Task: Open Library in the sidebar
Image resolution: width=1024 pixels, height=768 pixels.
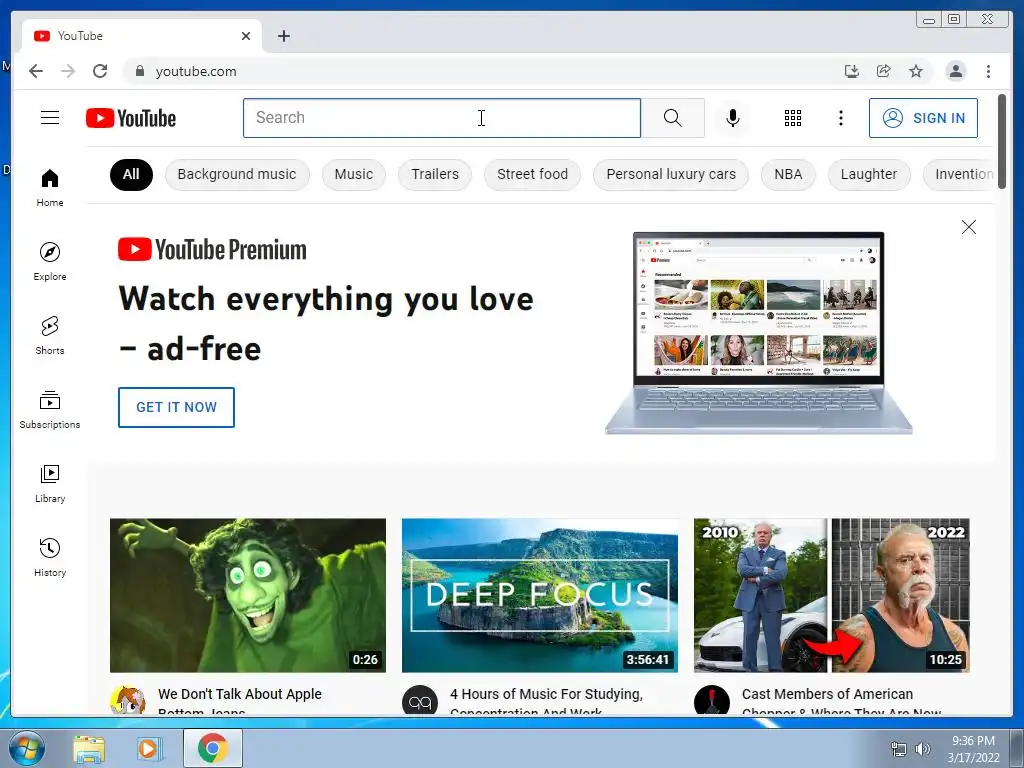Action: [x=50, y=483]
